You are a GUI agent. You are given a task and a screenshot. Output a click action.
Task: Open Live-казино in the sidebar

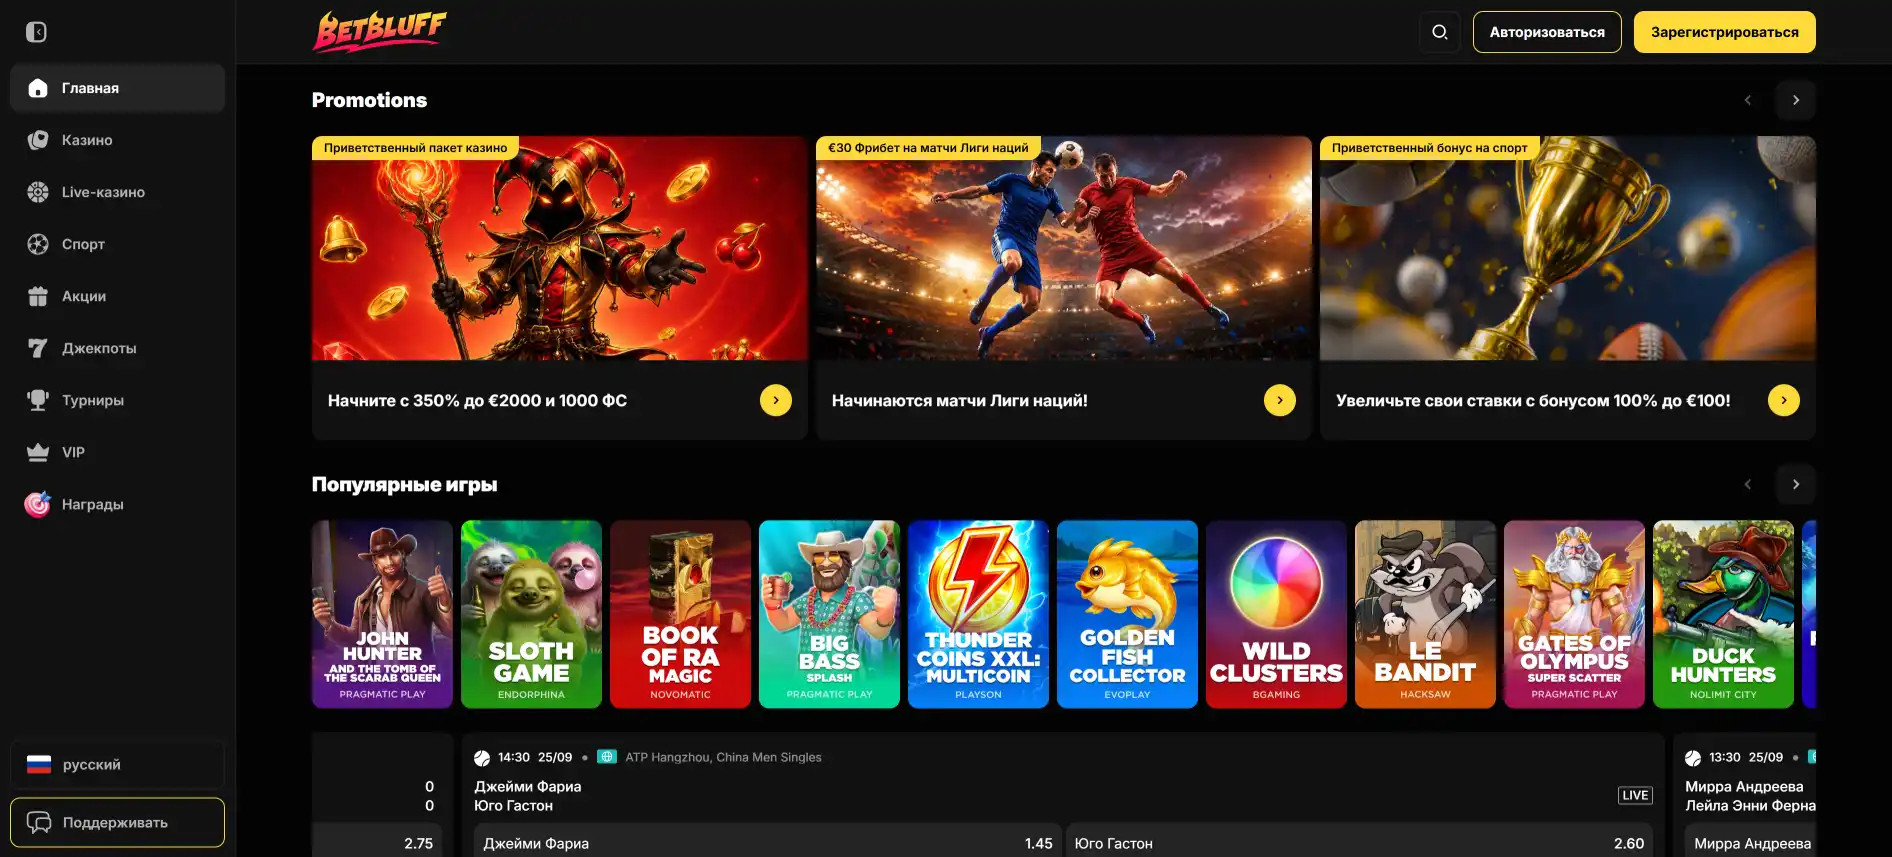pyautogui.click(x=118, y=192)
